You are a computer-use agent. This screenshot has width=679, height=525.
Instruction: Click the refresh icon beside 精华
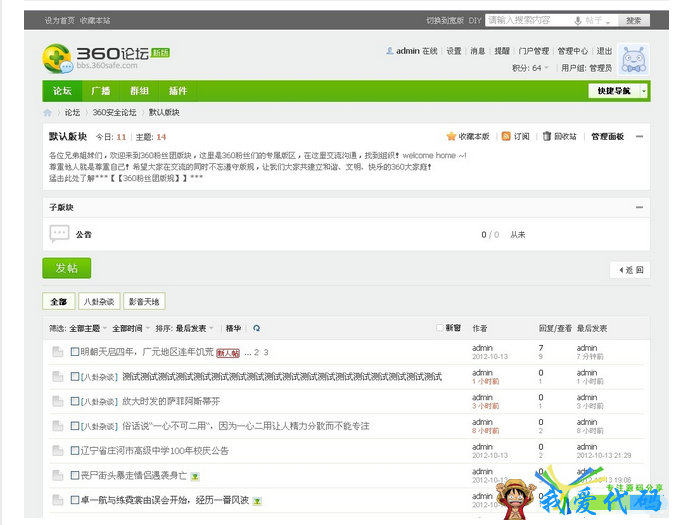pyautogui.click(x=256, y=328)
